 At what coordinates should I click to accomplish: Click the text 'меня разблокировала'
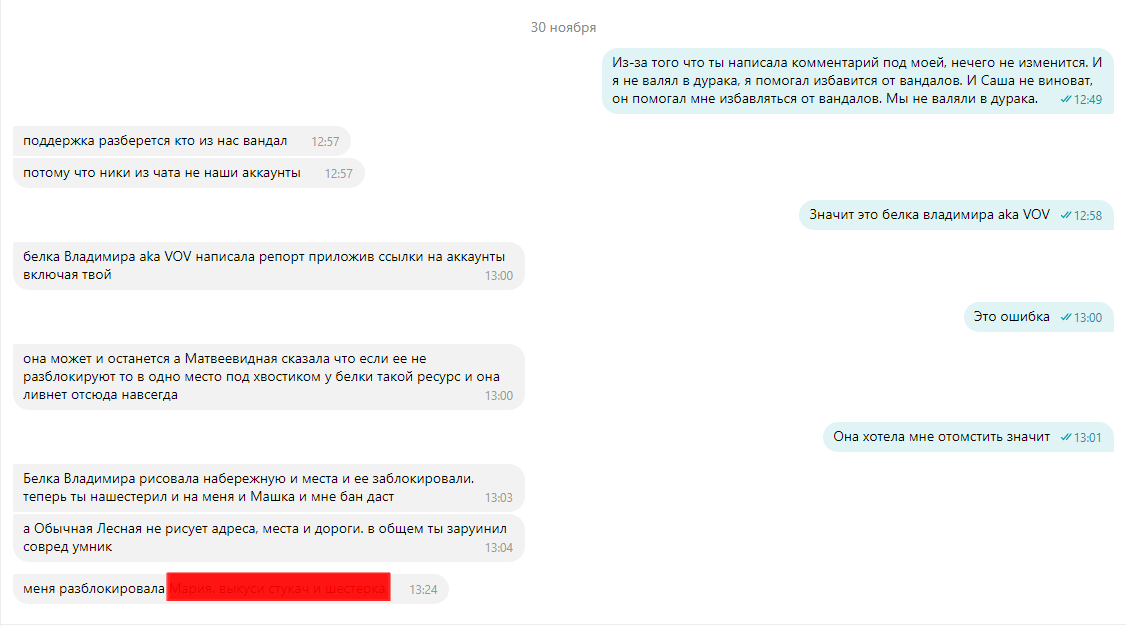[93, 589]
